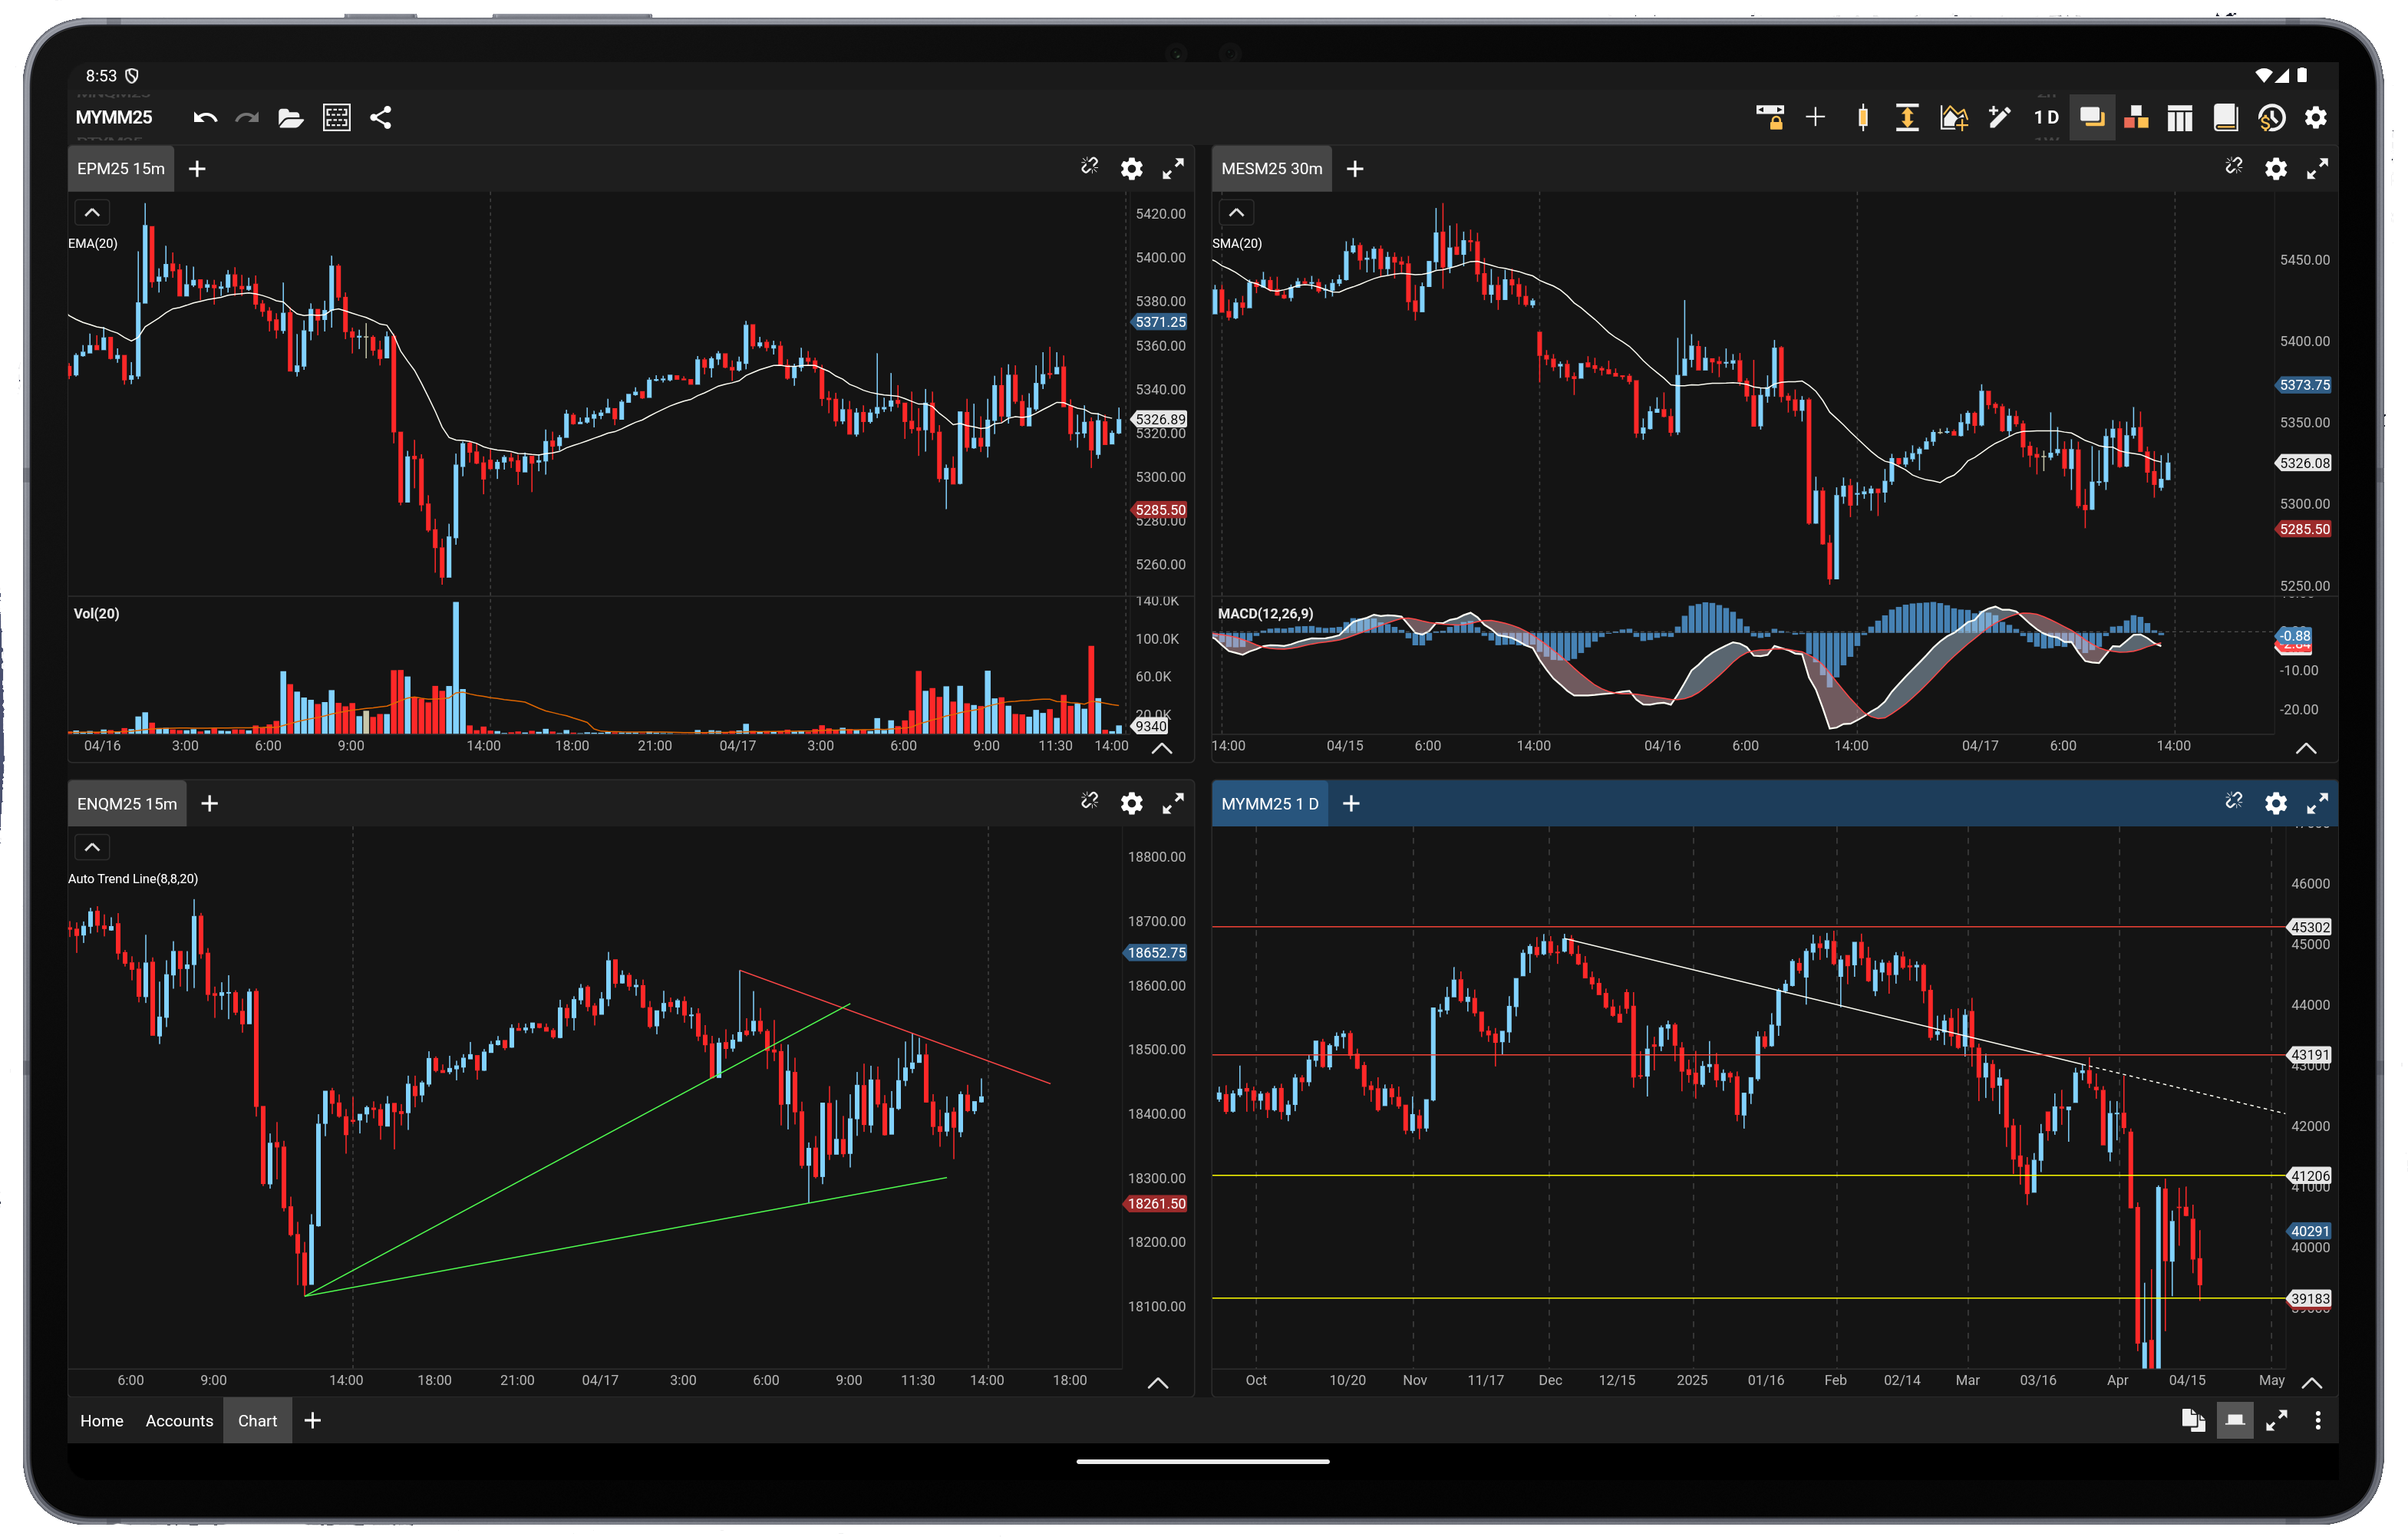Select the MESM25 30m chart tab
The height and width of the screenshot is (1540, 2408).
point(1271,169)
